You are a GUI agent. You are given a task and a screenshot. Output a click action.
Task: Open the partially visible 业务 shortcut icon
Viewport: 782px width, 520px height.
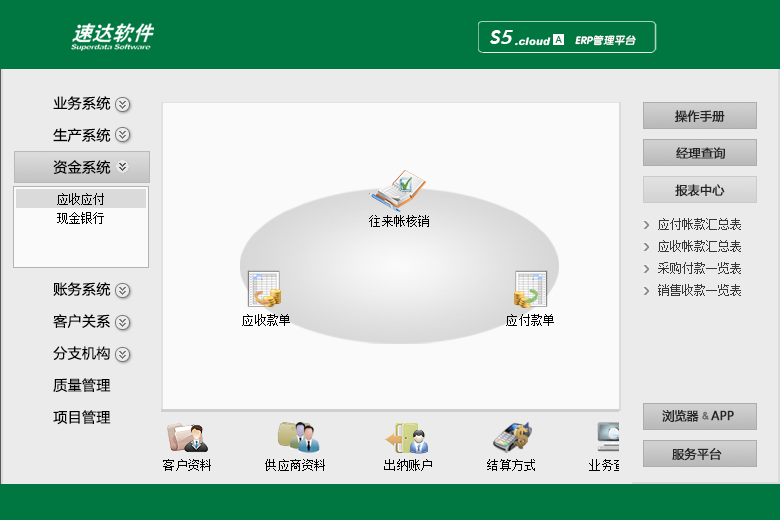(x=608, y=437)
